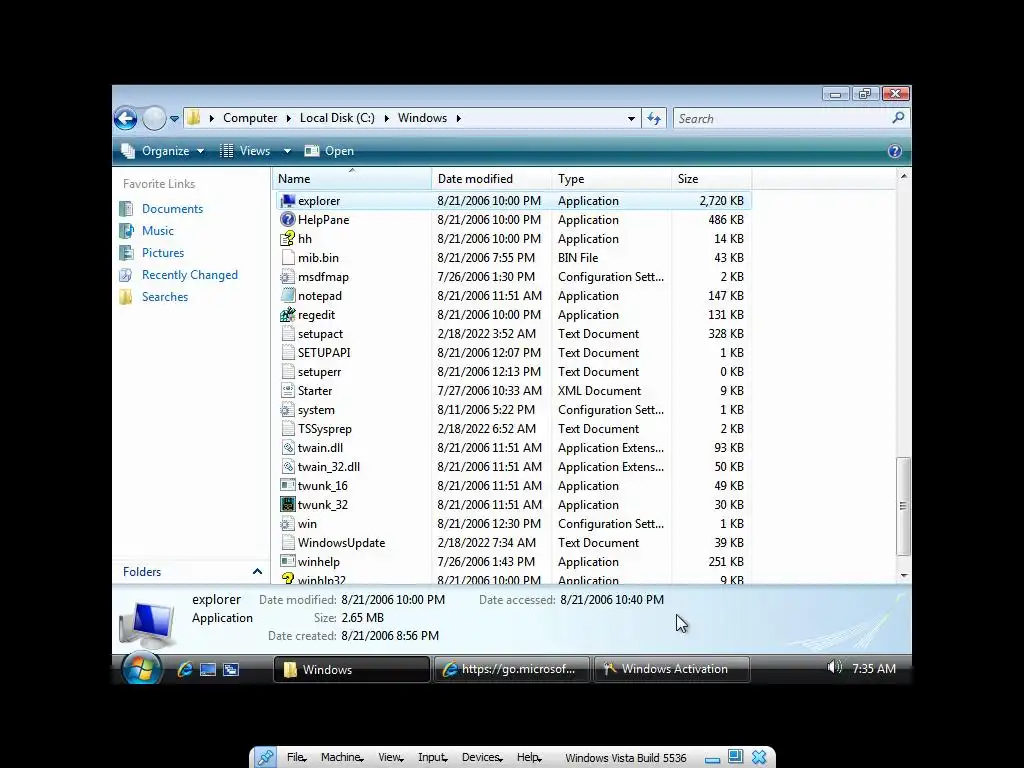Screen dimensions: 1024x768
Task: Click the Help question mark icon
Action: coord(895,151)
